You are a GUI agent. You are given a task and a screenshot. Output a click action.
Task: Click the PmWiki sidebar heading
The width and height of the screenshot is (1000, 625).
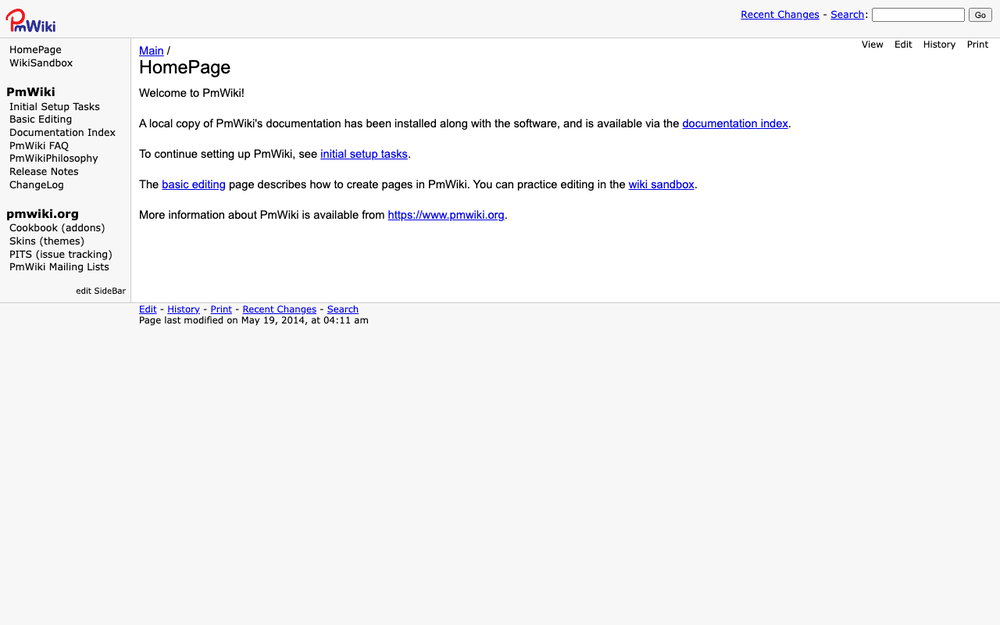point(31,92)
